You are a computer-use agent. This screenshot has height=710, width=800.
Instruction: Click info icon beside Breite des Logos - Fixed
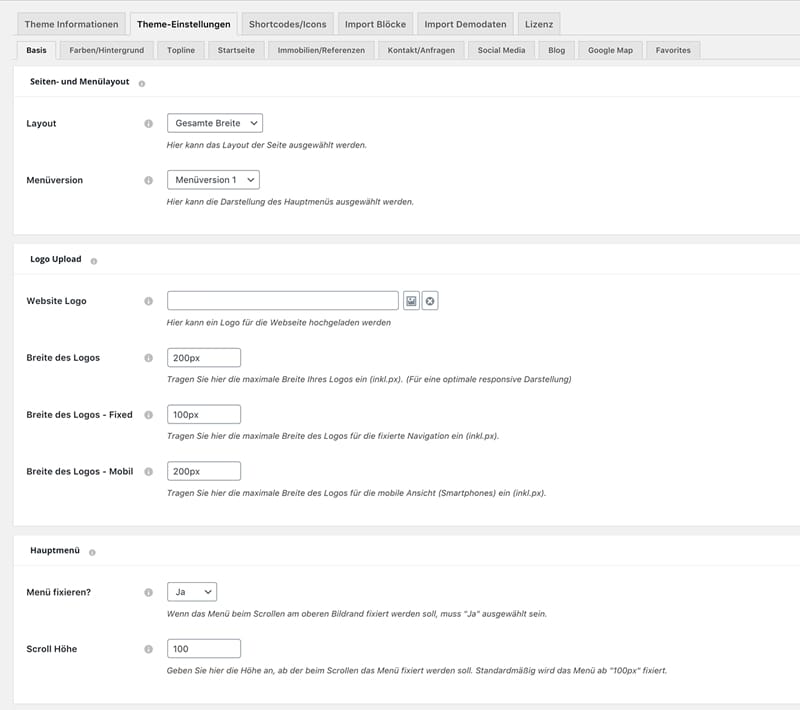click(x=148, y=415)
